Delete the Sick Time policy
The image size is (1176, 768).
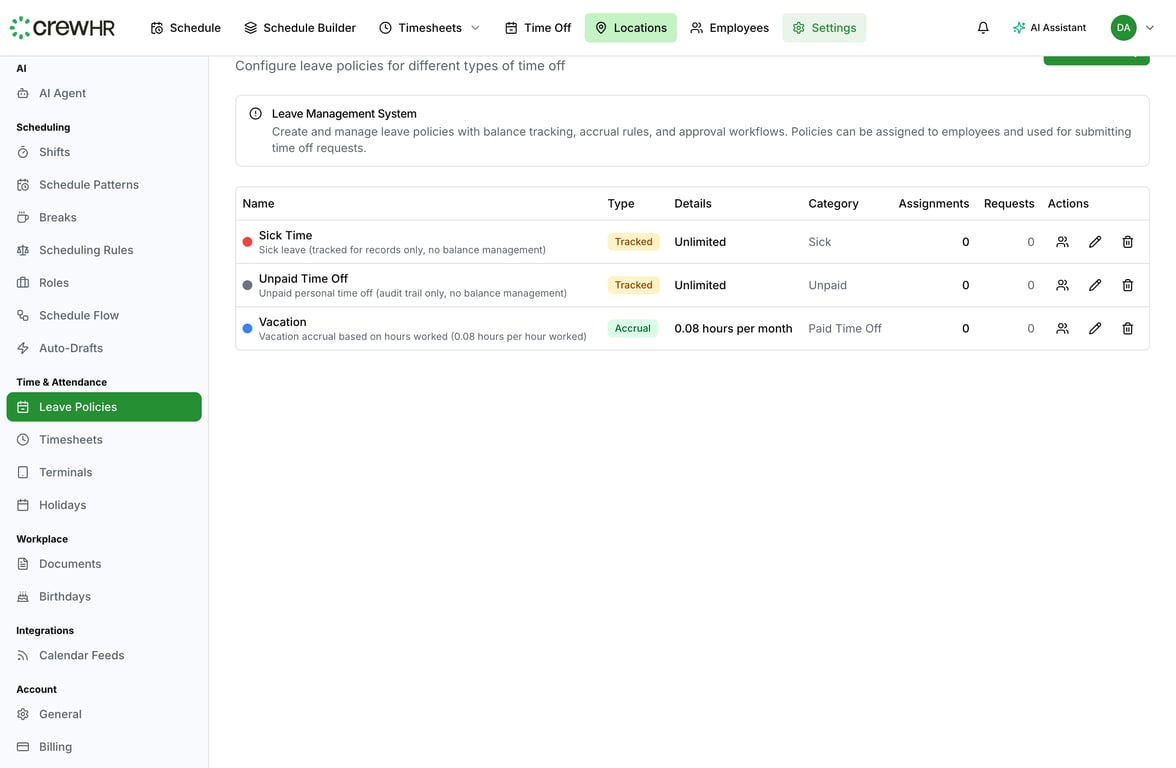click(x=1127, y=242)
